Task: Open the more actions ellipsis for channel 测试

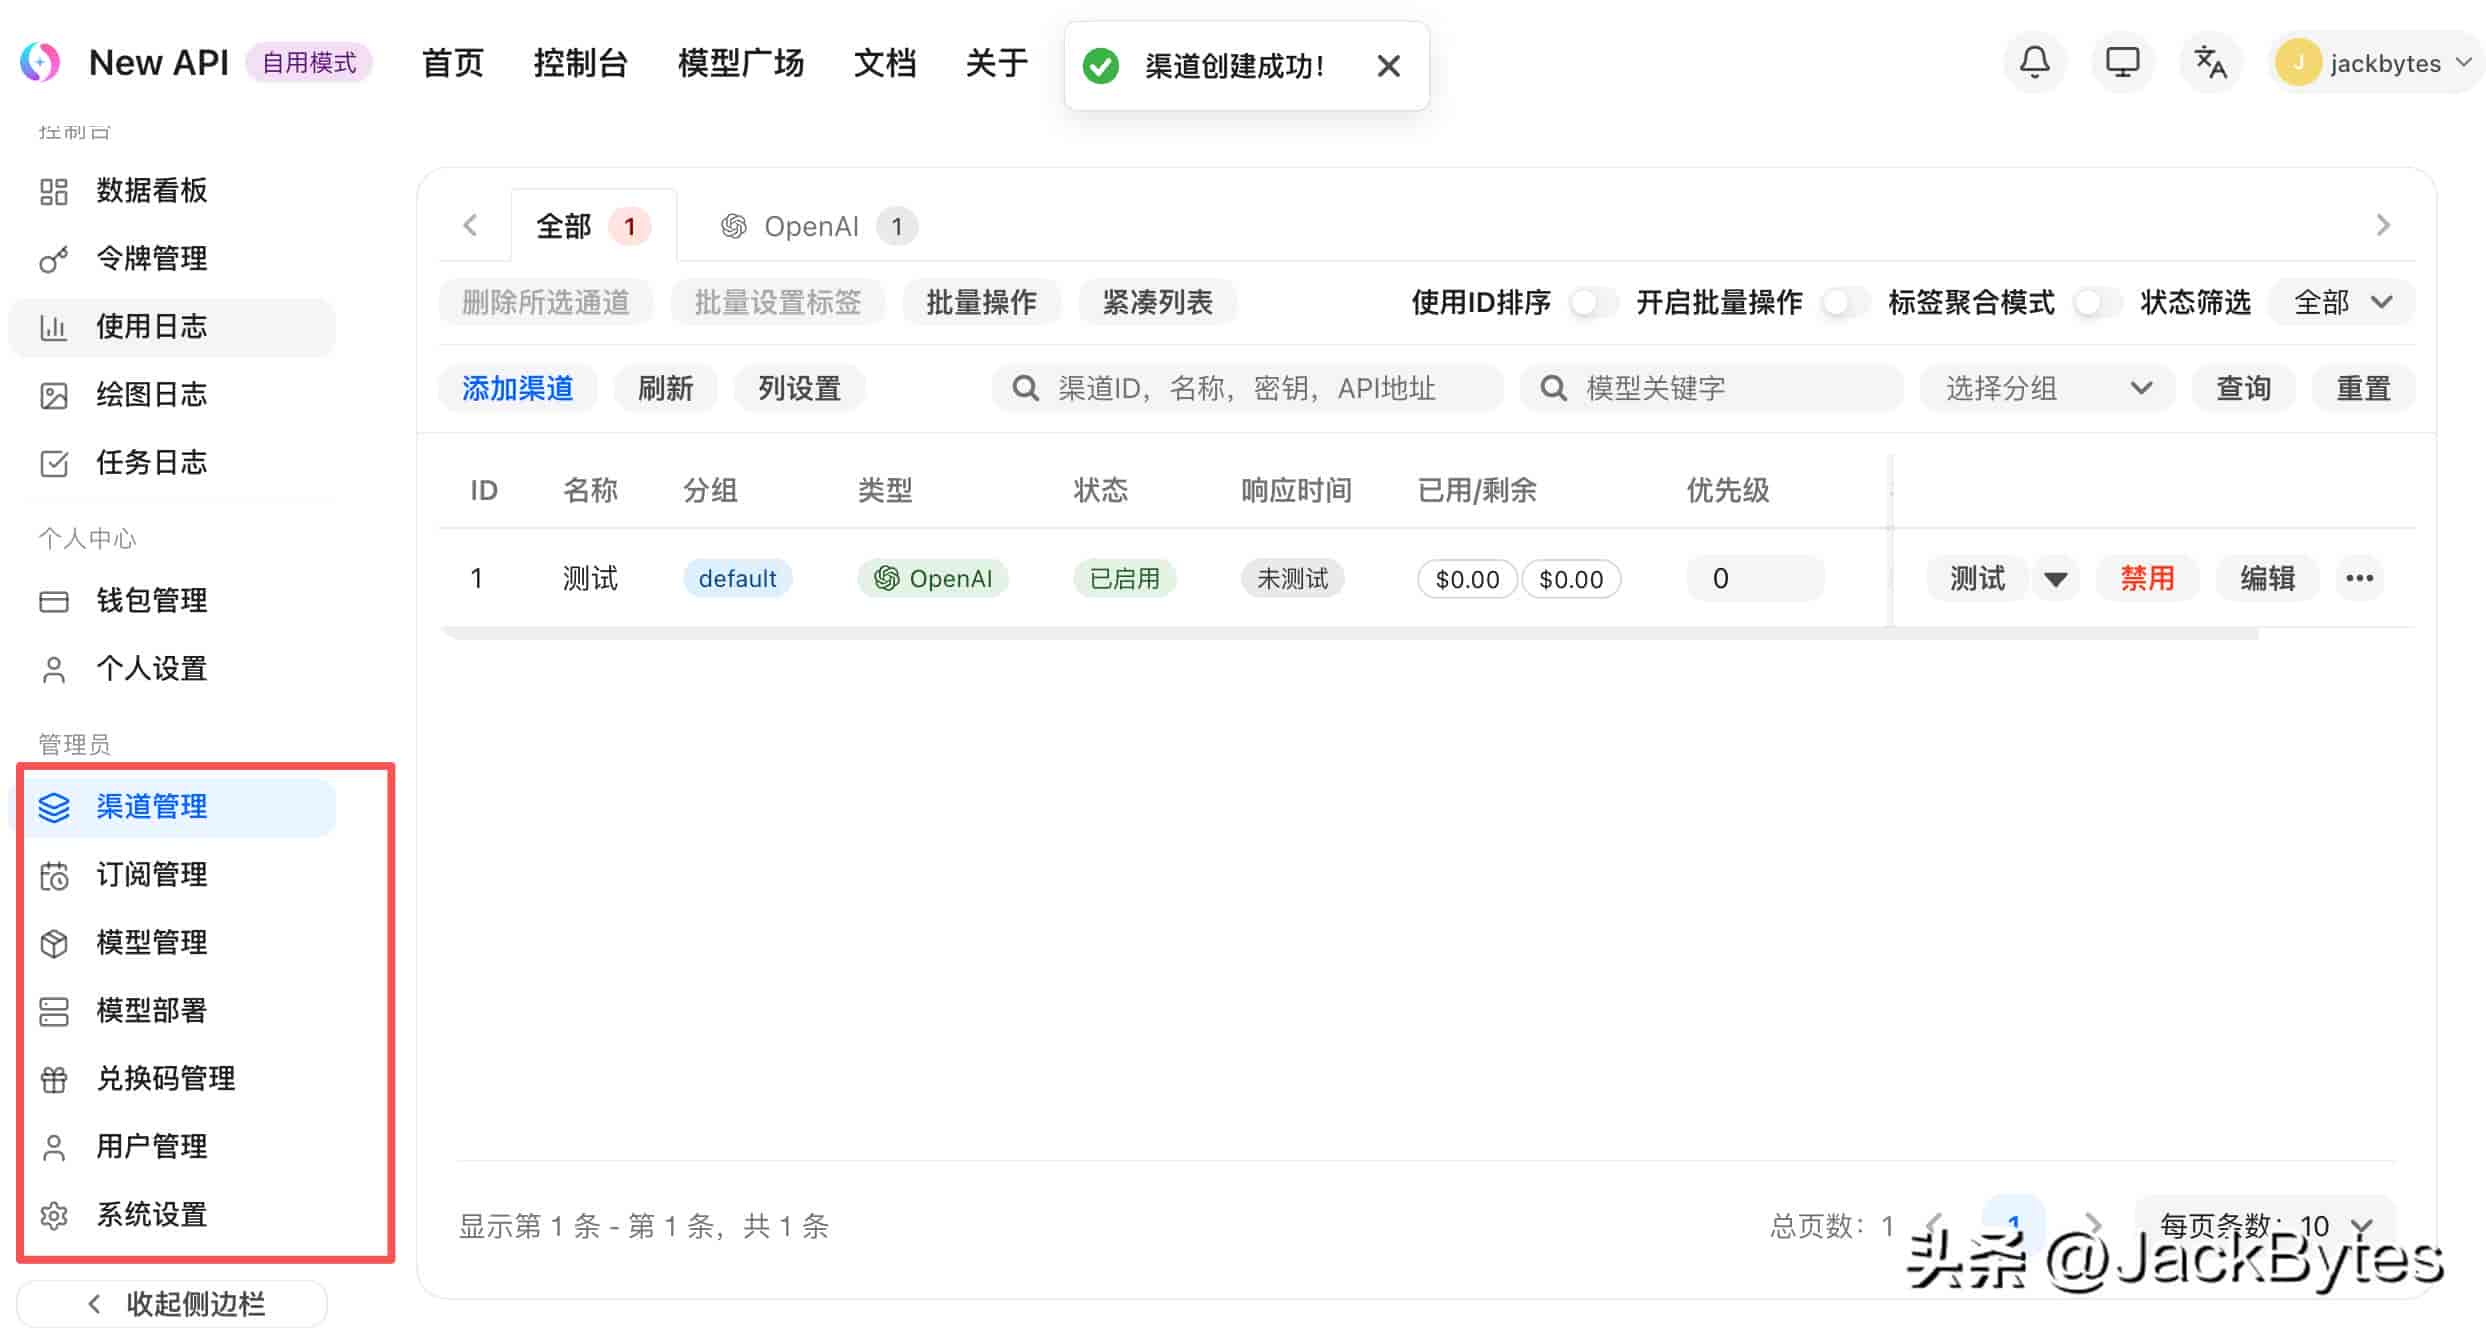Action: 2359,578
